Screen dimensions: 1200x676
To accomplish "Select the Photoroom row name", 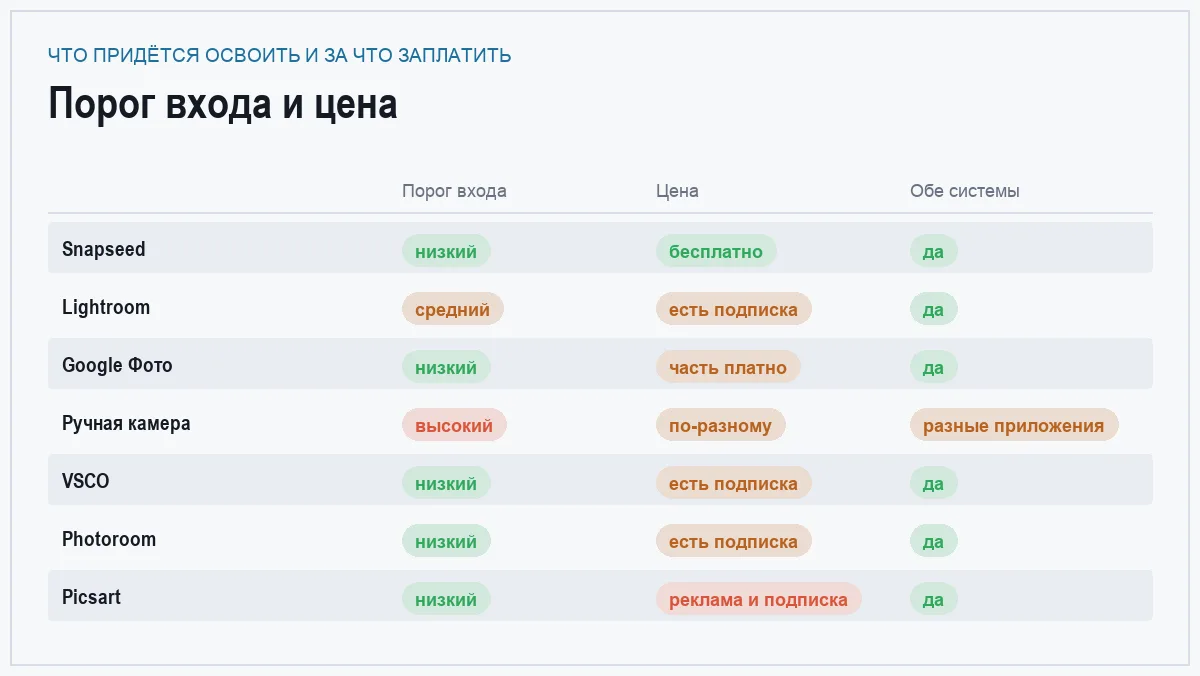I will [109, 539].
